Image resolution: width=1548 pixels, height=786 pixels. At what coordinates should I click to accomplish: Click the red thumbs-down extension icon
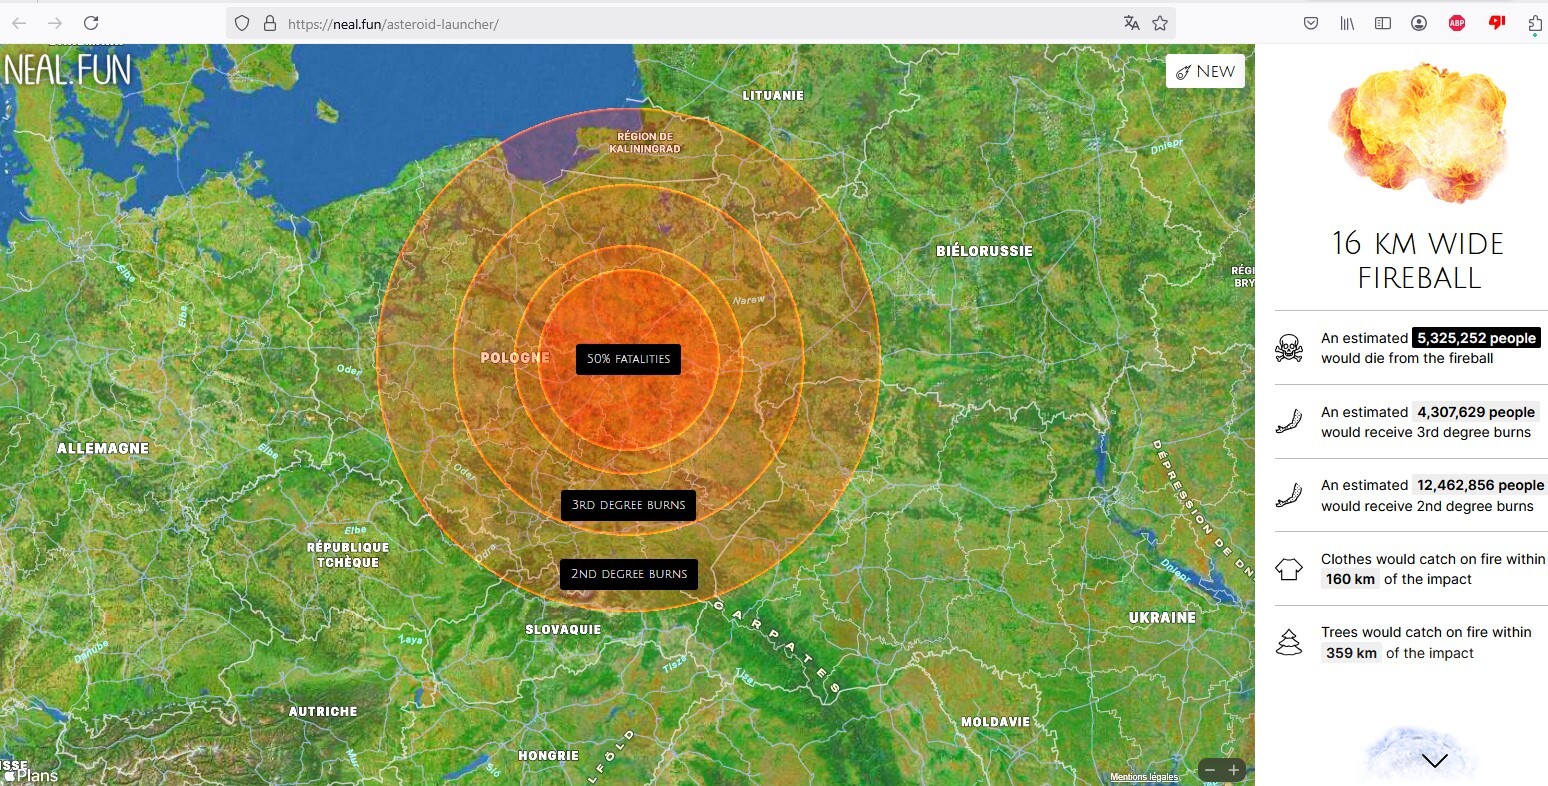[x=1496, y=23]
